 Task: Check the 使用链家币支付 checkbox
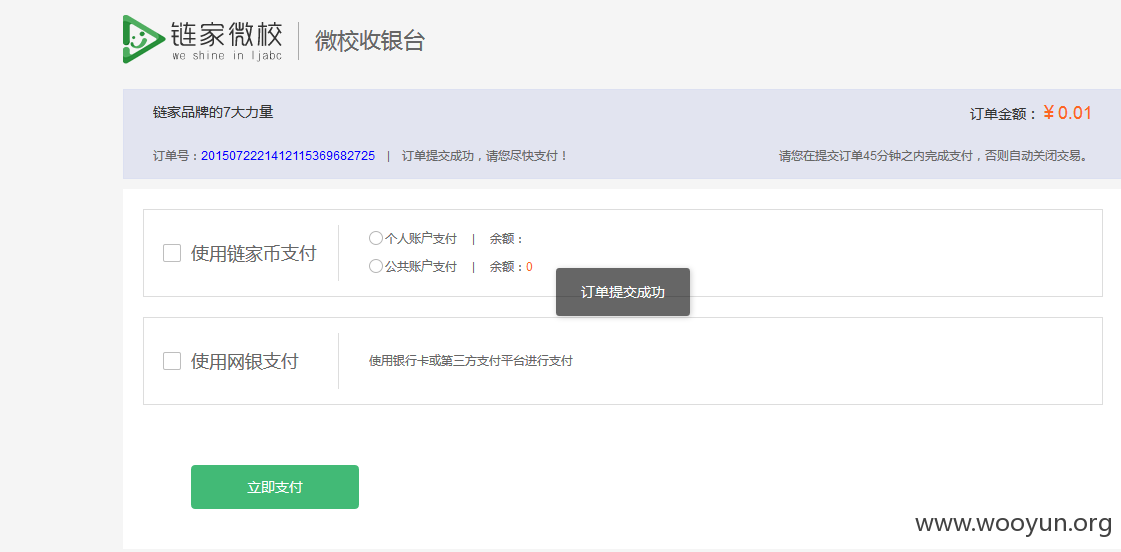(172, 253)
